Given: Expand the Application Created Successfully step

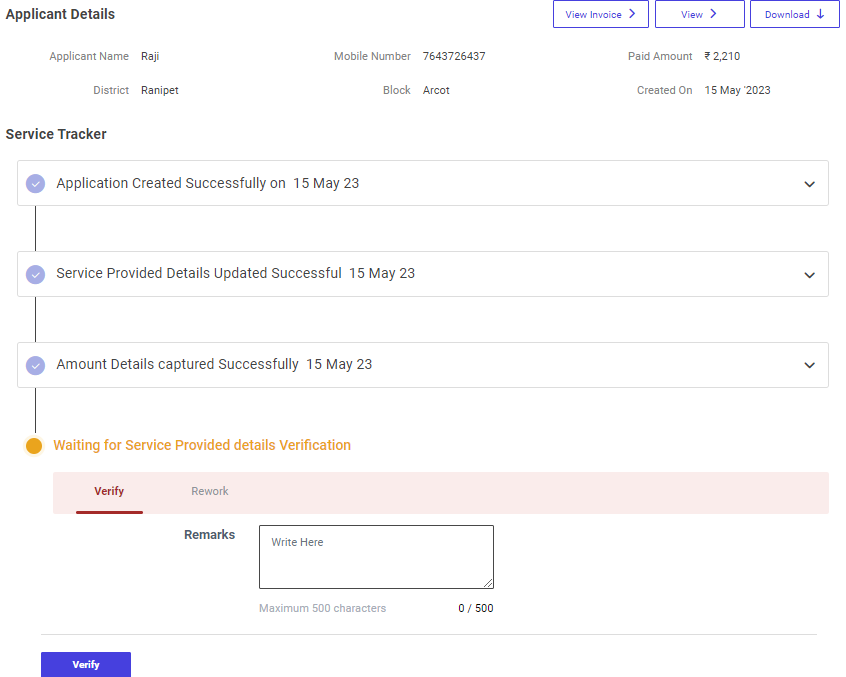Looking at the screenshot, I should click(809, 184).
